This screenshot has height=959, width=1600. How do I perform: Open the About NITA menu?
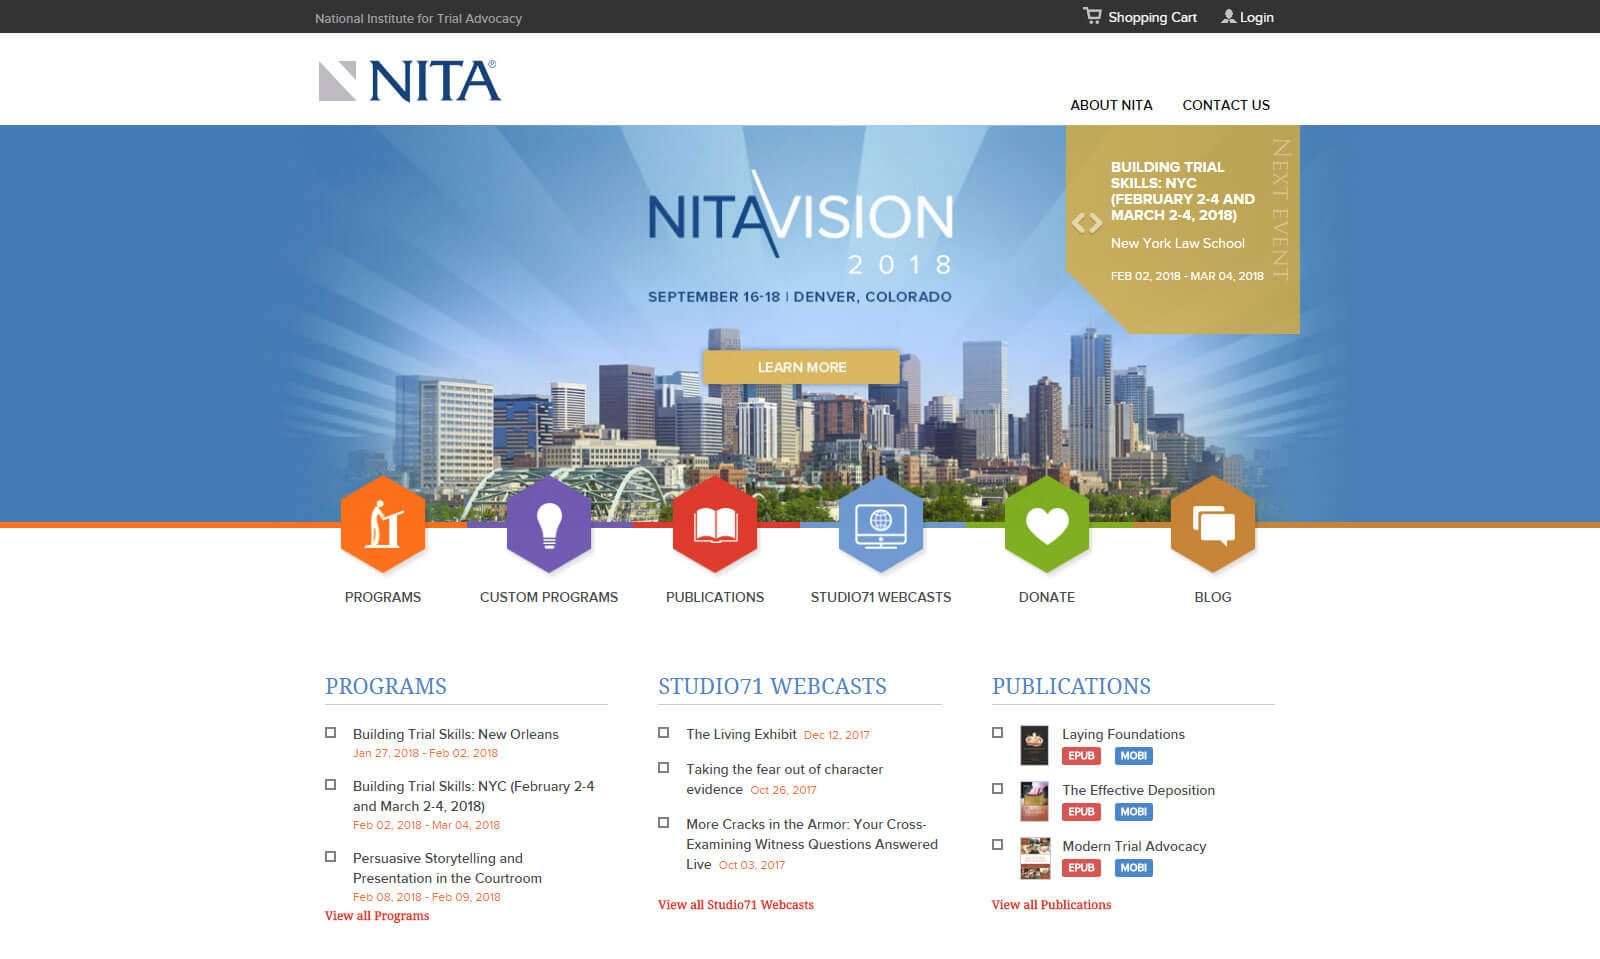coord(1111,105)
